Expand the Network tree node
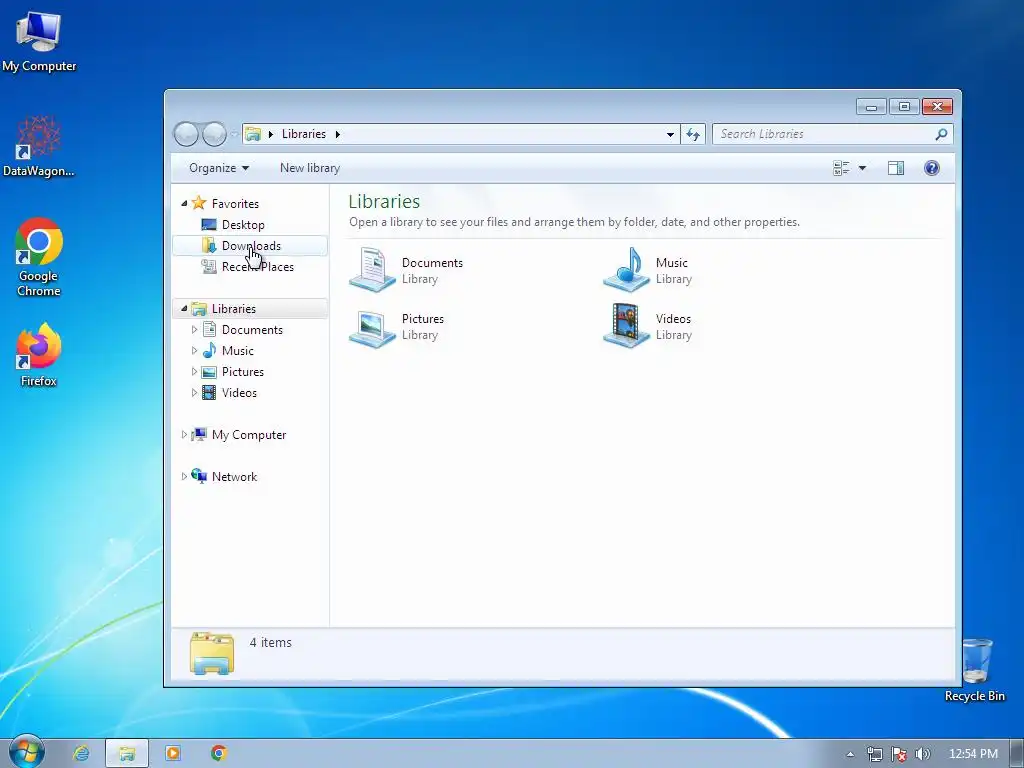This screenshot has height=768, width=1024. pos(184,476)
